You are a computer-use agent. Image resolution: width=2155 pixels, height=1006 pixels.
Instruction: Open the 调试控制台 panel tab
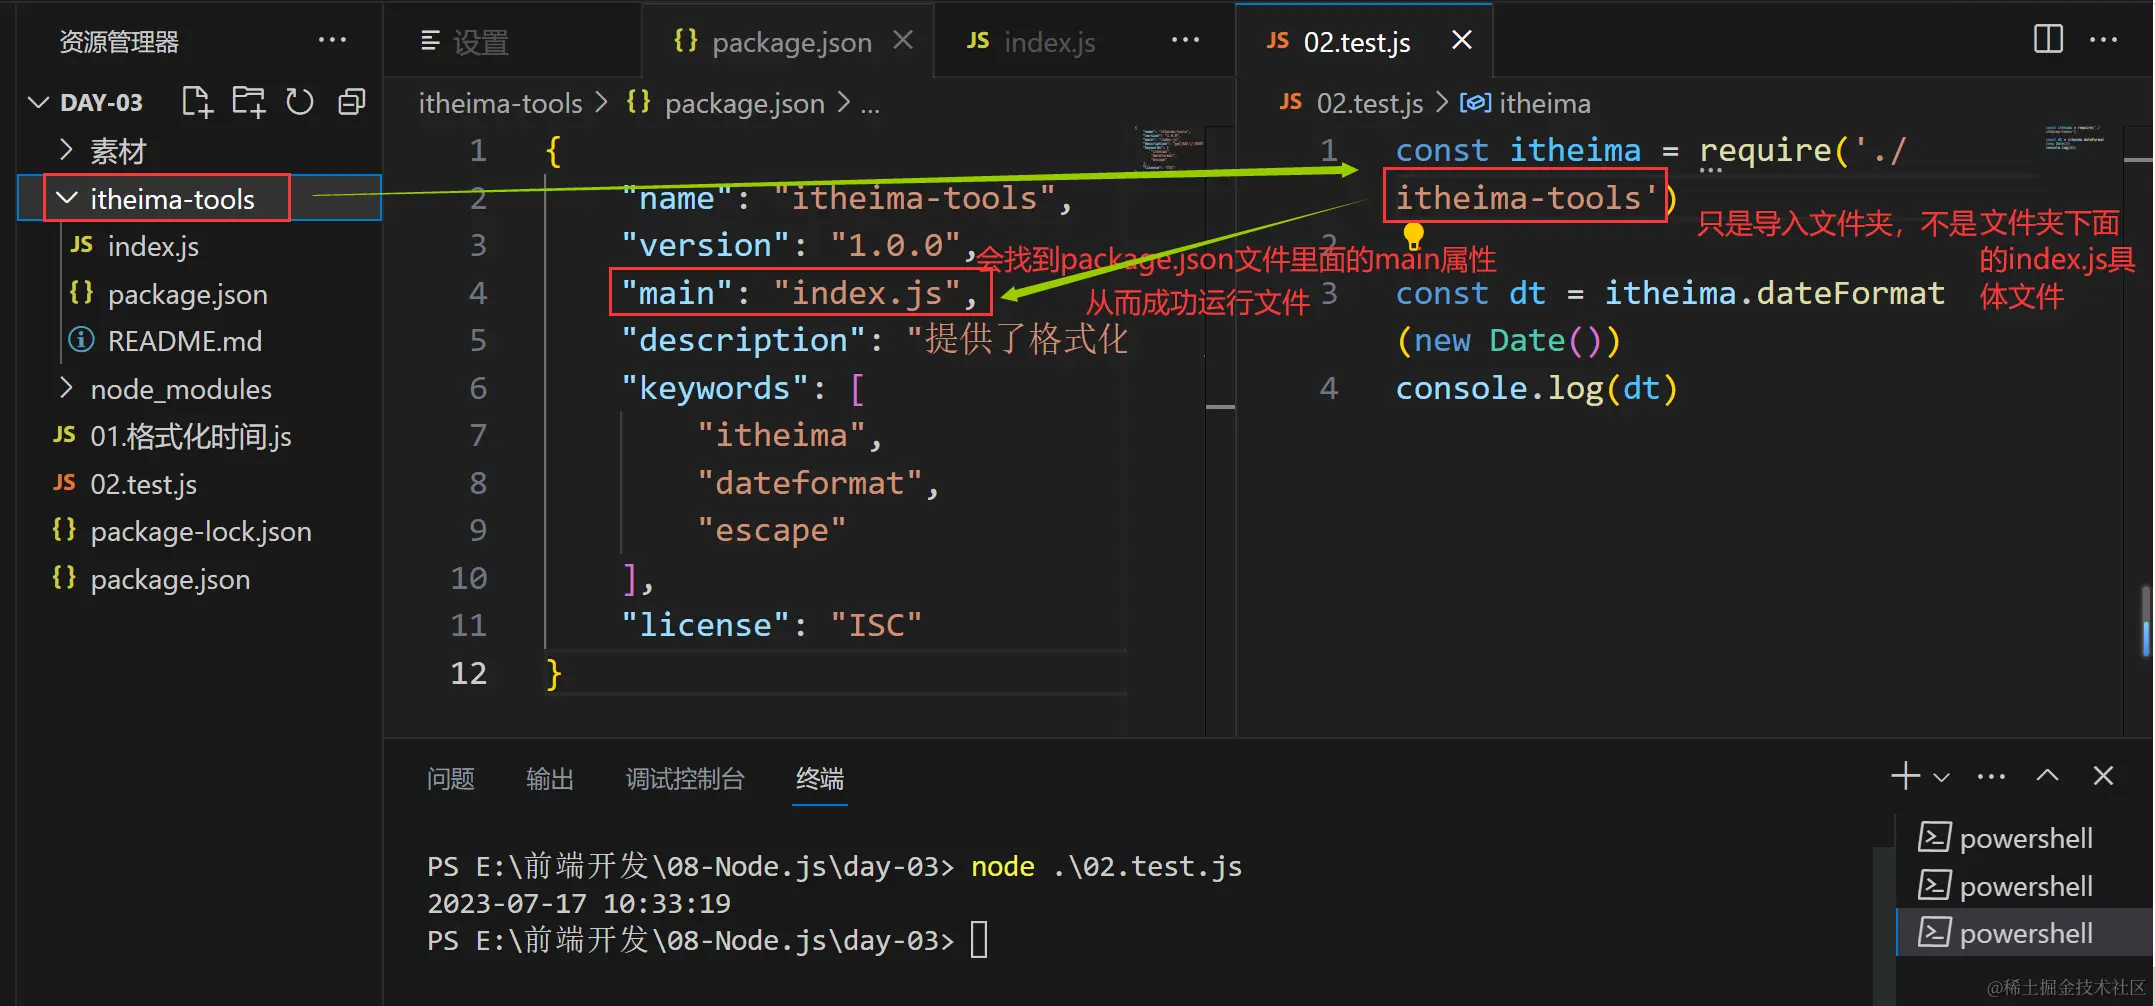pos(685,779)
